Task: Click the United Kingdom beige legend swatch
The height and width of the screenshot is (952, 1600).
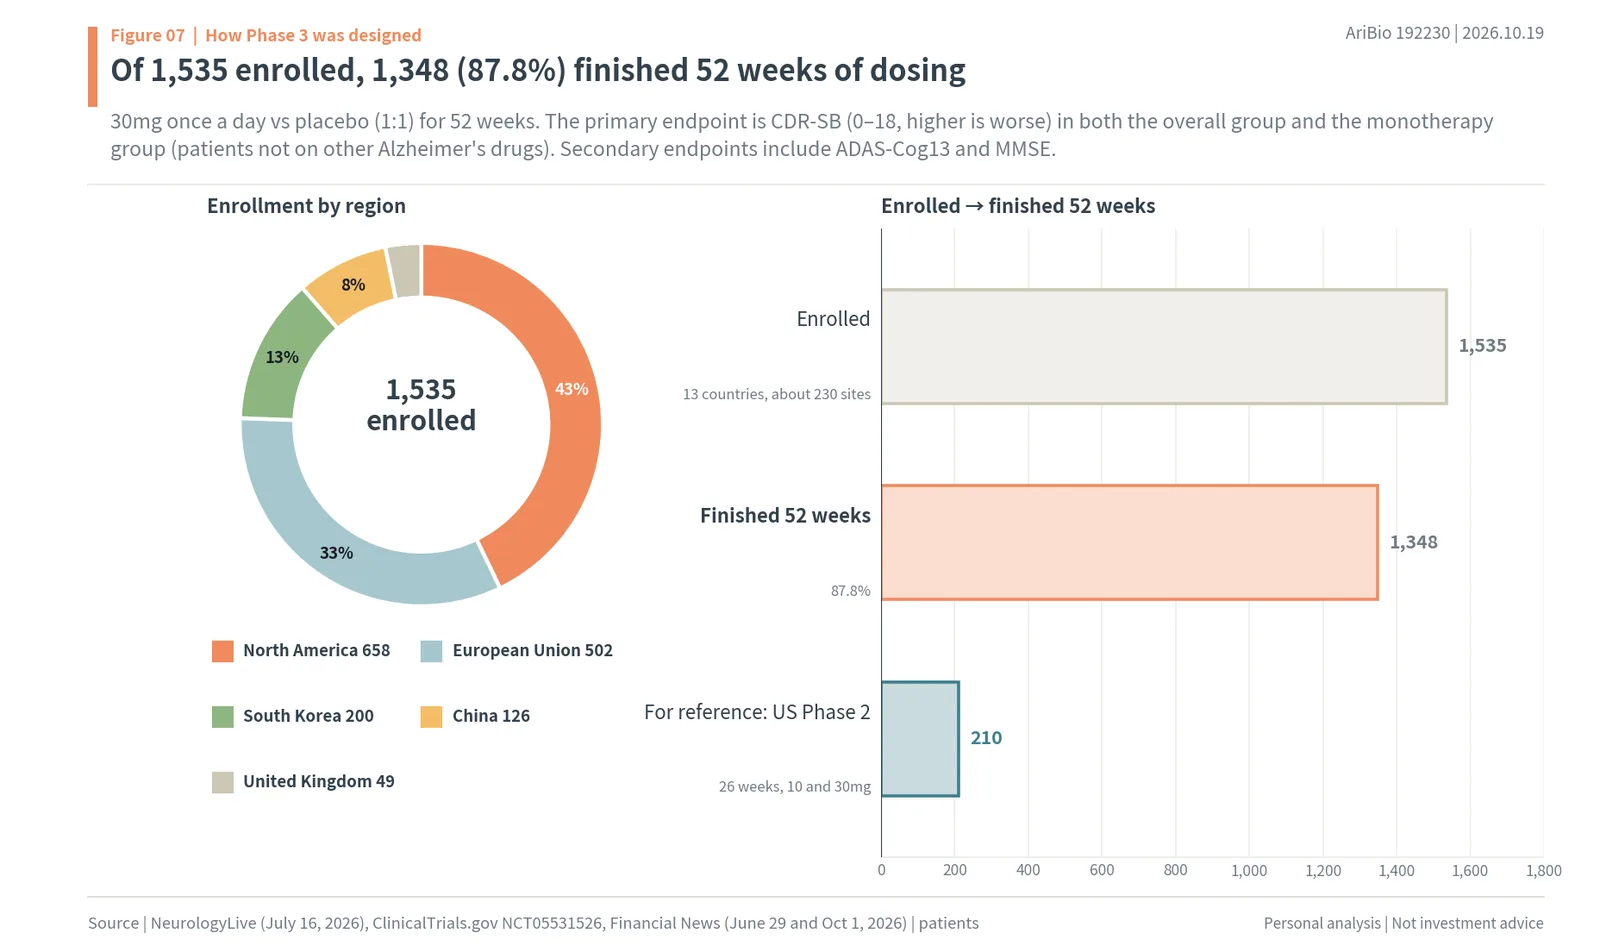Action: (223, 782)
